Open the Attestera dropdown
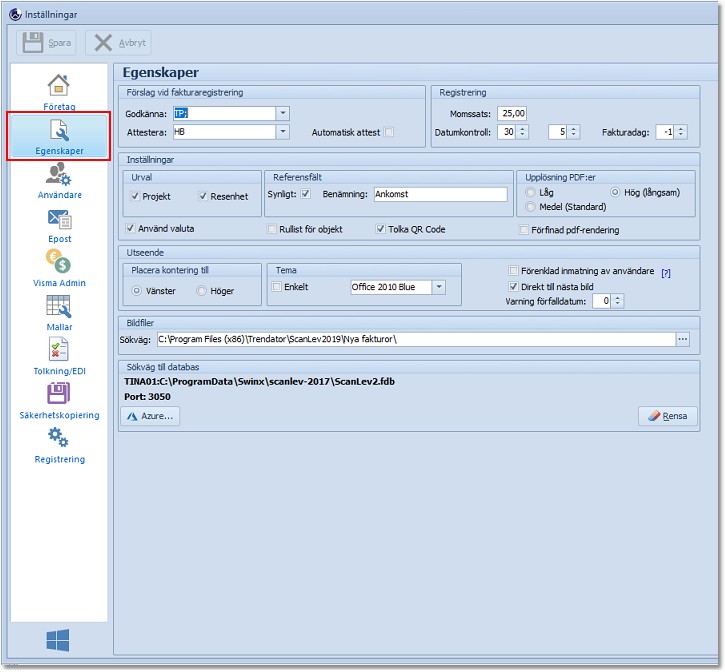The height and width of the screenshot is (672, 725). coord(282,132)
